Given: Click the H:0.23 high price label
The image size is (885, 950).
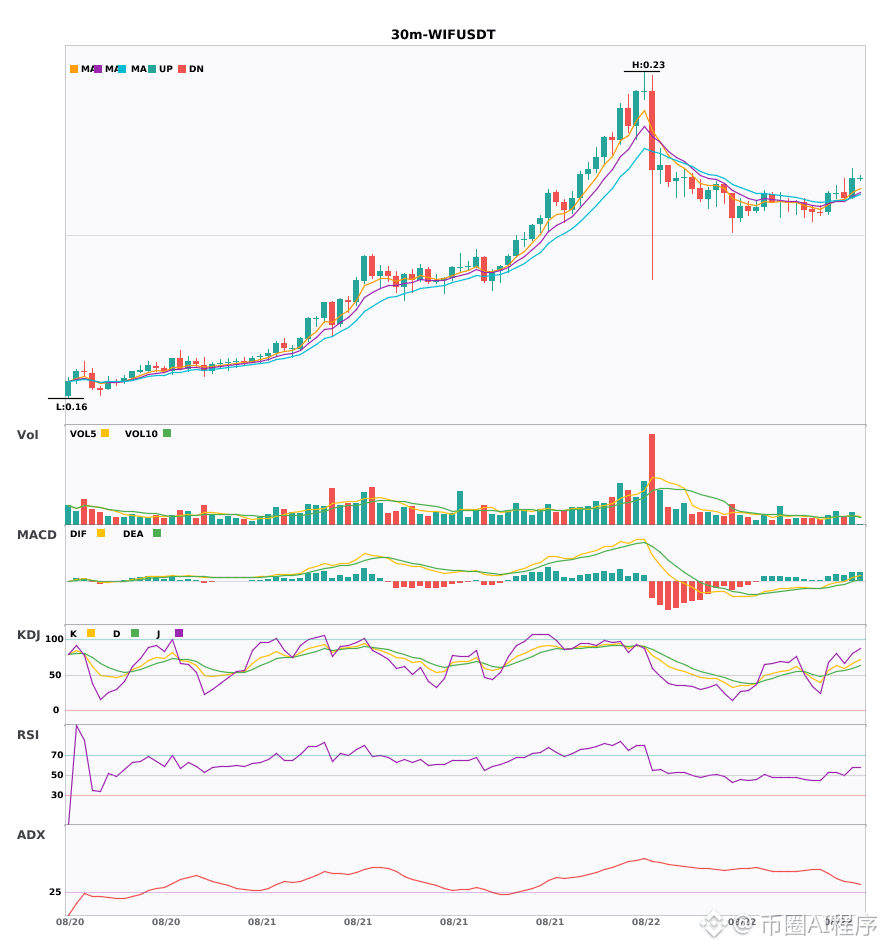Looking at the screenshot, I should click(x=648, y=65).
